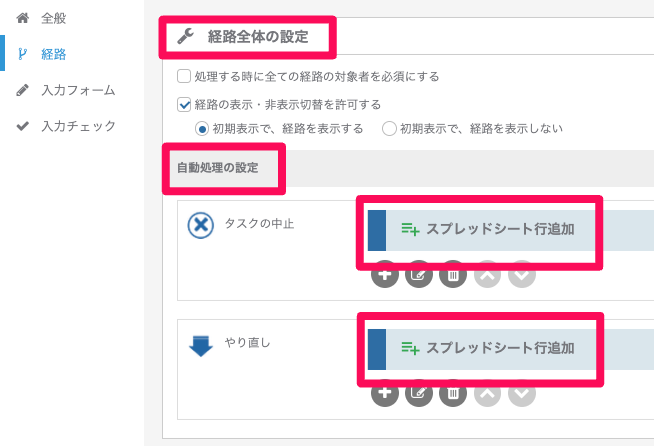Click move-up arrow under やり直し action
The height and width of the screenshot is (446, 654).
(487, 393)
